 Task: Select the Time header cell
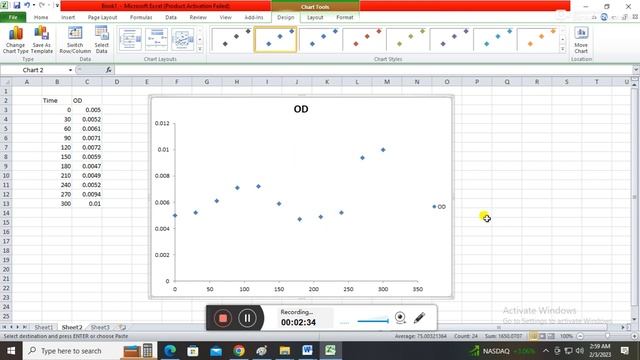coord(57,100)
